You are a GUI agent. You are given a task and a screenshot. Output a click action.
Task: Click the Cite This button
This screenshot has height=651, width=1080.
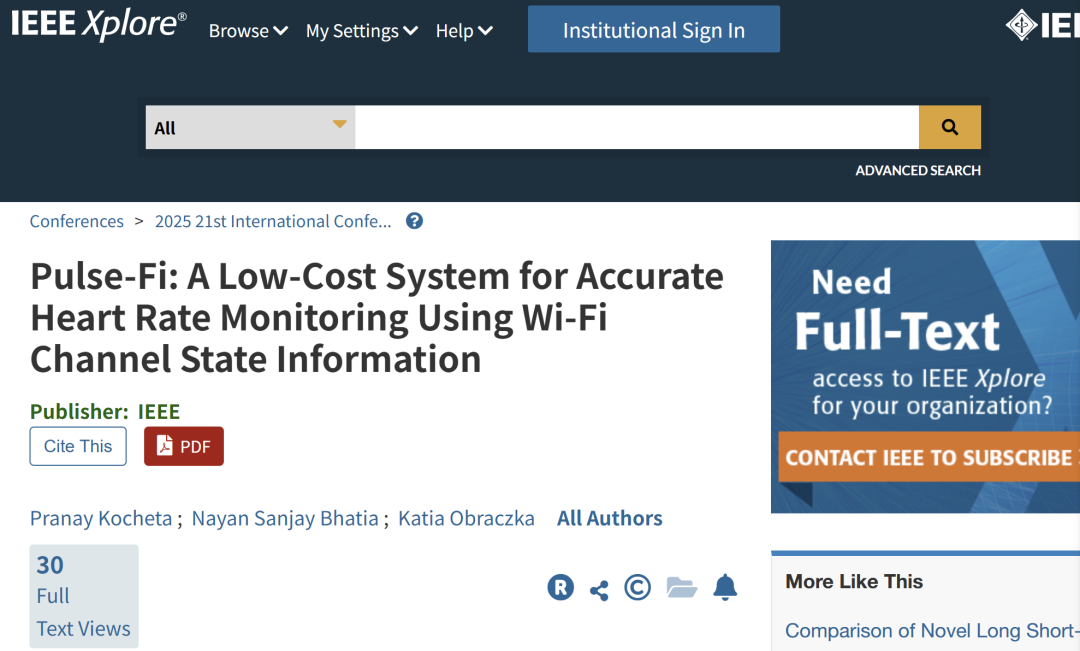[x=78, y=446]
